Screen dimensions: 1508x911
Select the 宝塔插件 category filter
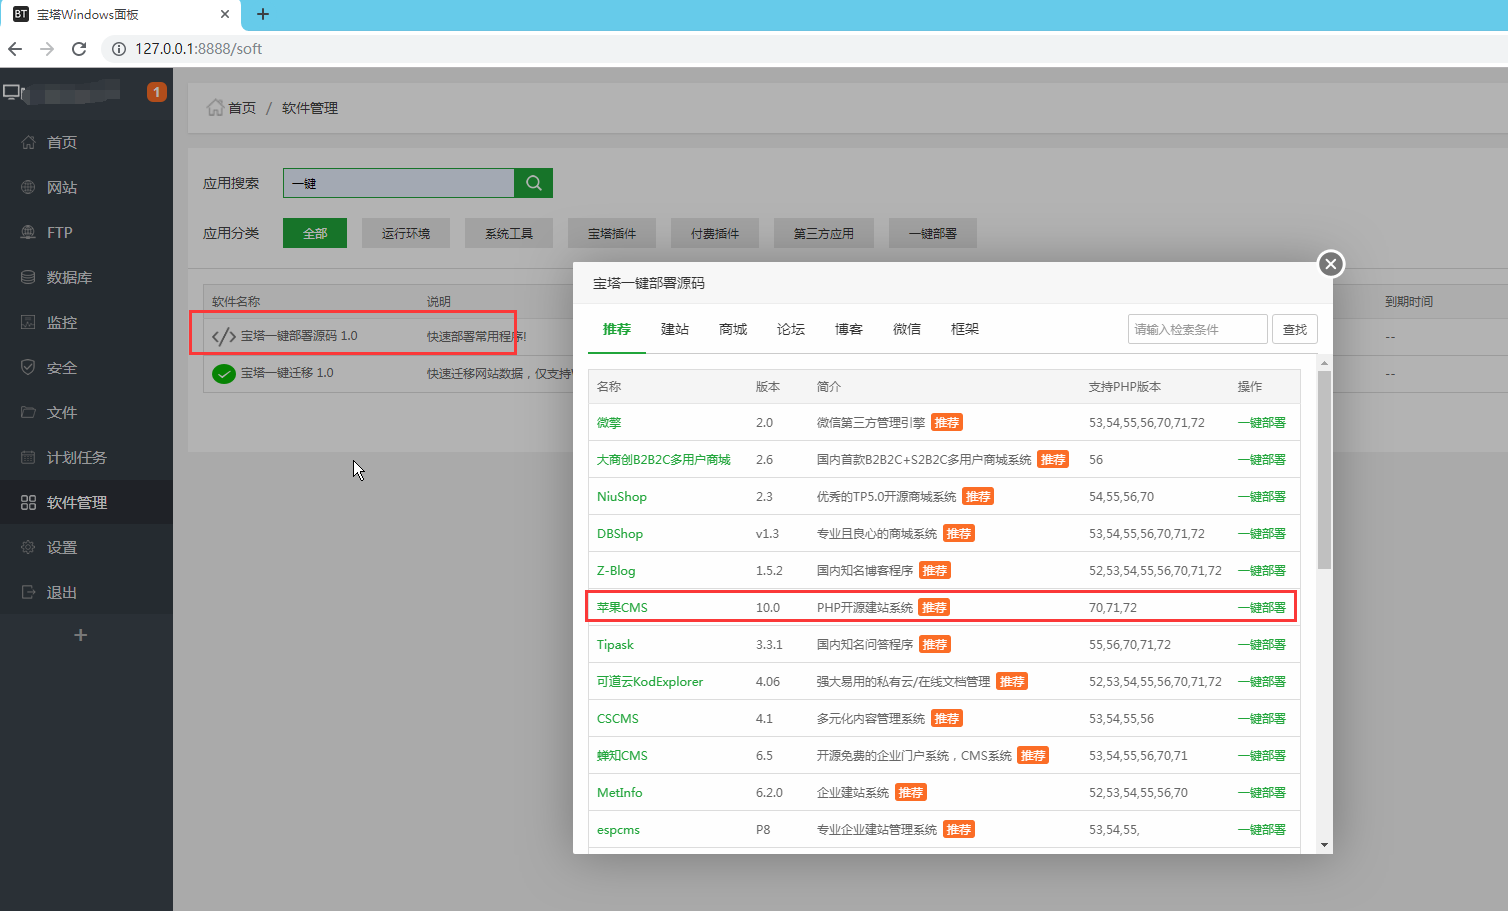click(612, 233)
